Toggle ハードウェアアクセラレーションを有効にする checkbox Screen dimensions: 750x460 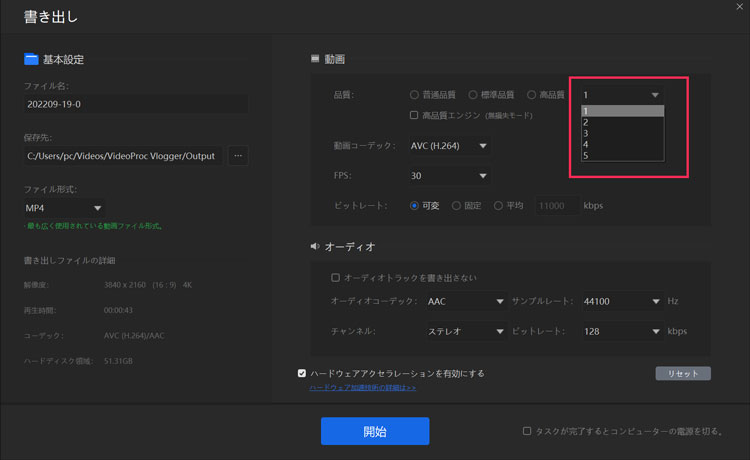coord(302,373)
